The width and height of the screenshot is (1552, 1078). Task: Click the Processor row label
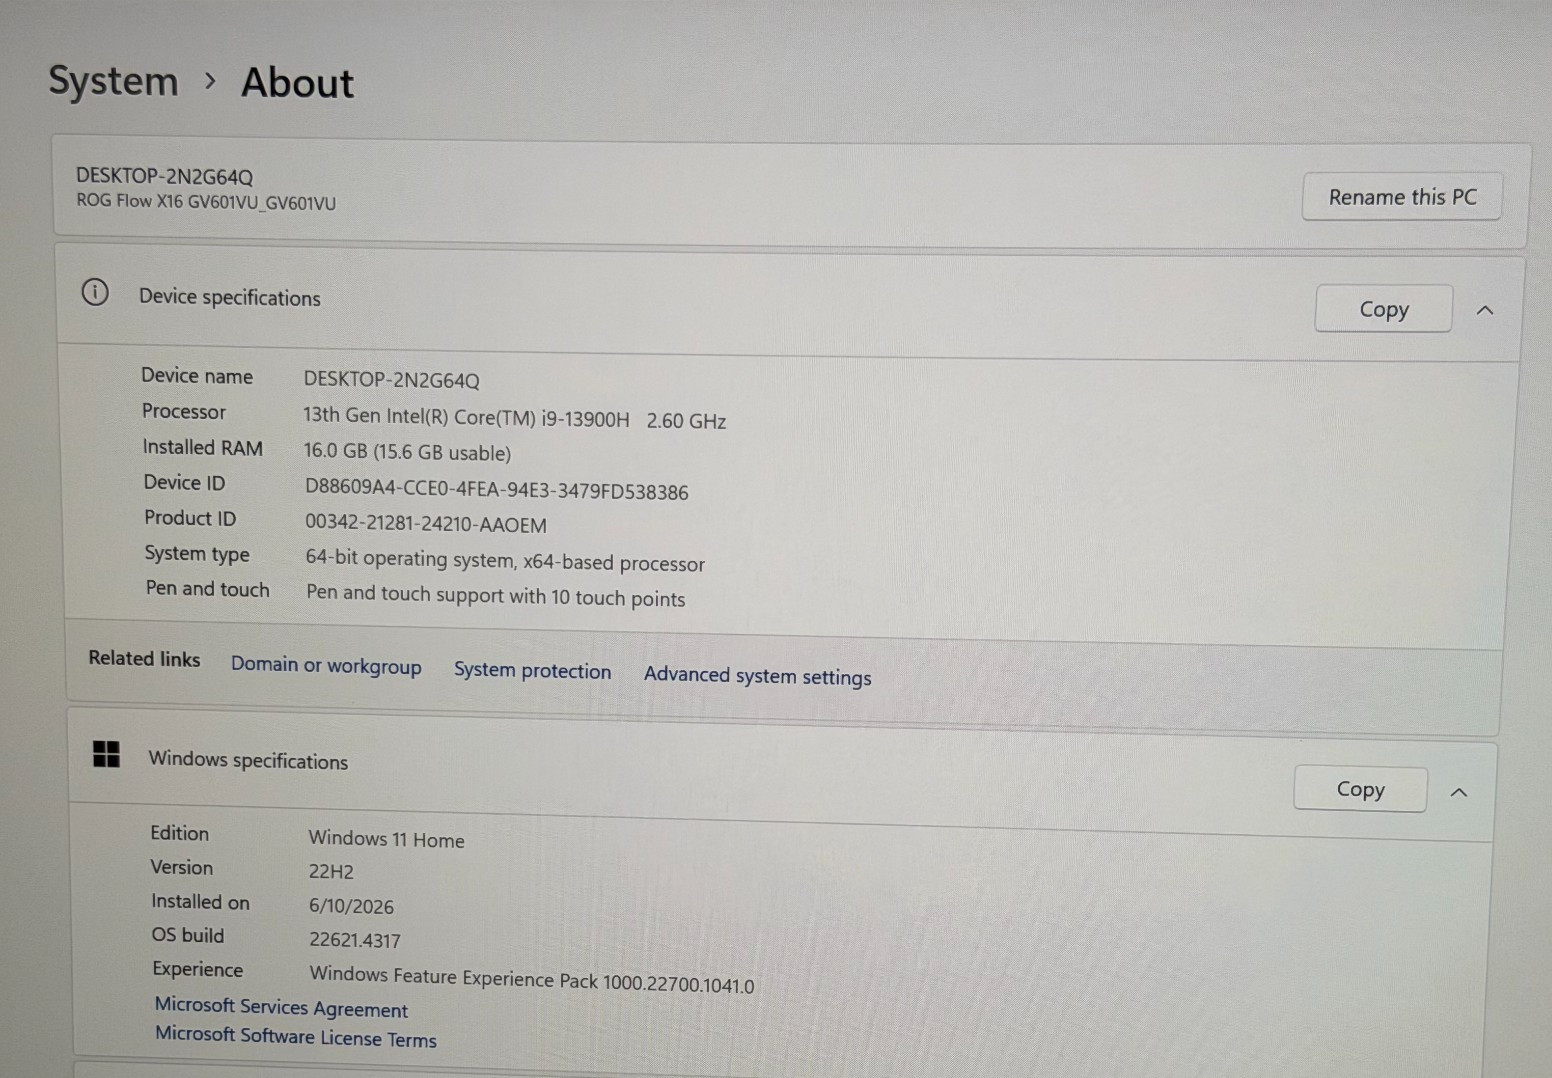184,411
